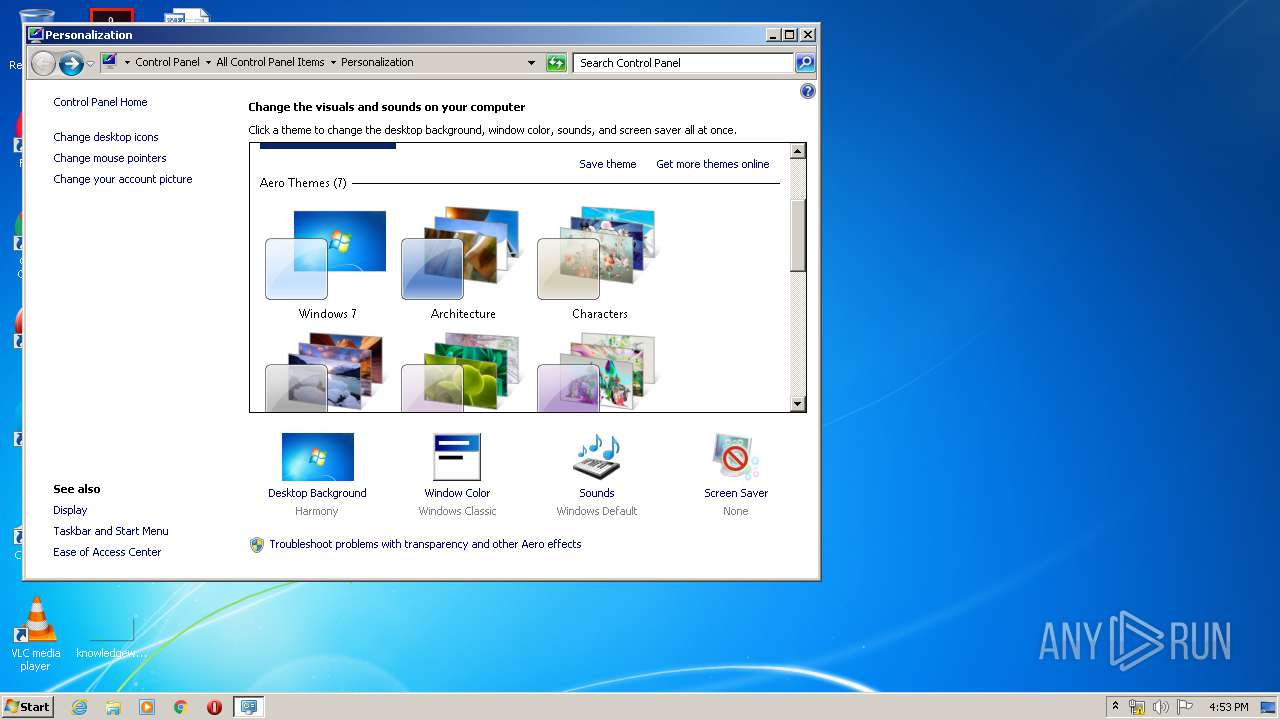Click the Personalization breadcrumb

377,62
